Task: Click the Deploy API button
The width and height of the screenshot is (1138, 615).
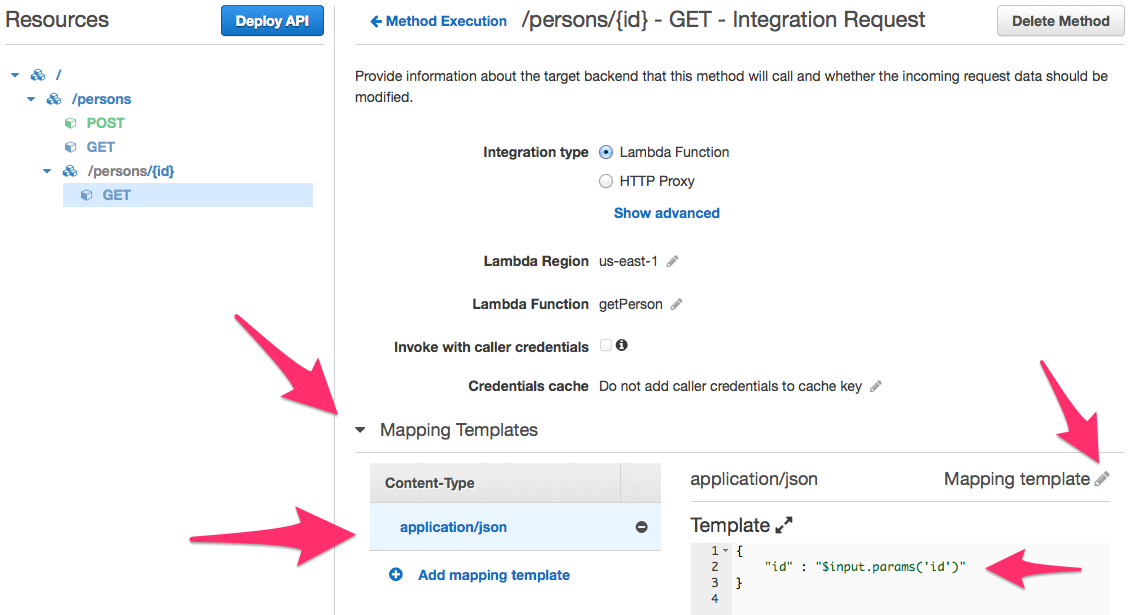Action: click(272, 21)
